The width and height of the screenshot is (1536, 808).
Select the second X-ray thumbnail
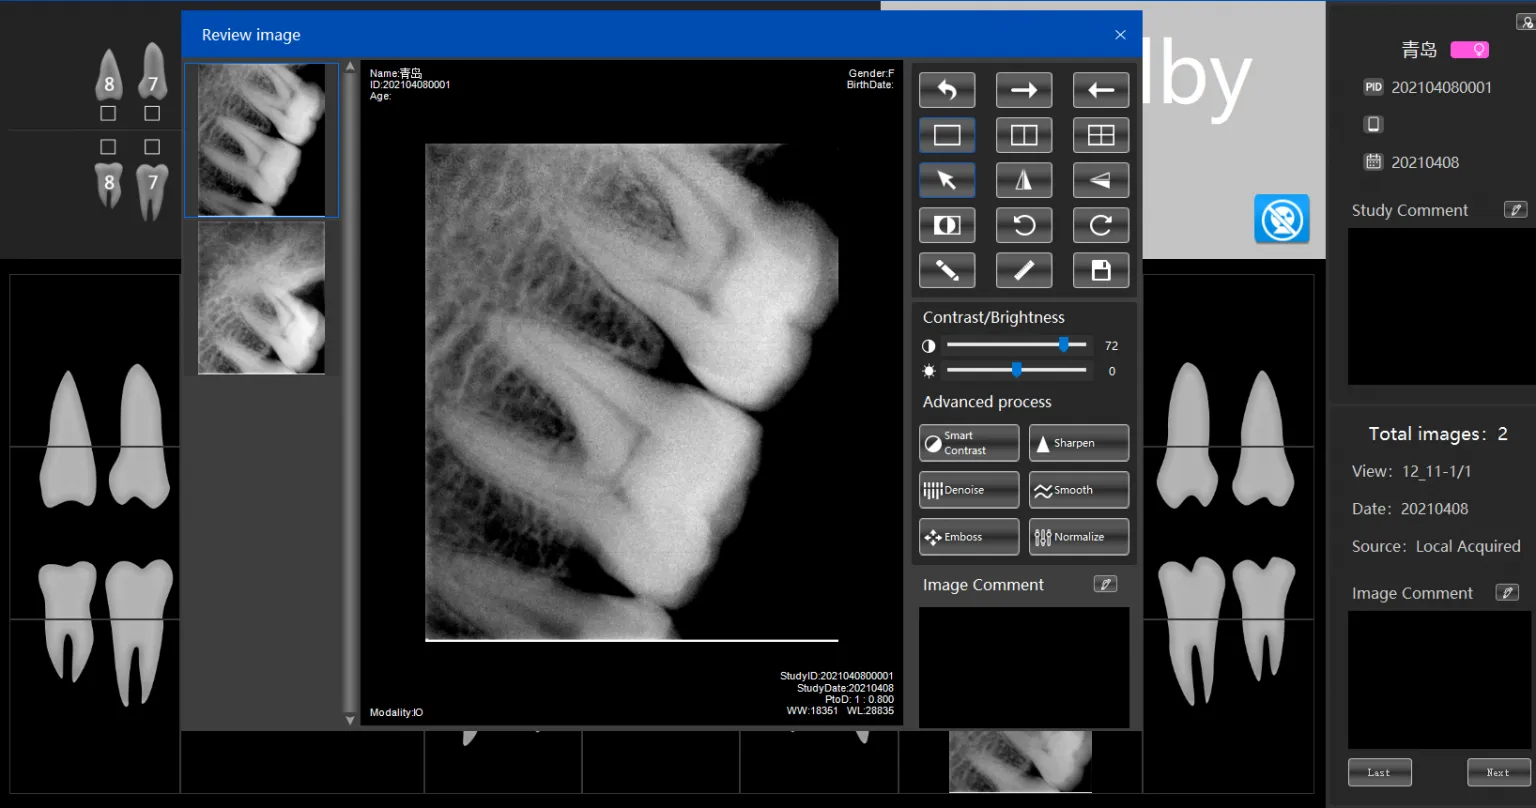click(261, 298)
